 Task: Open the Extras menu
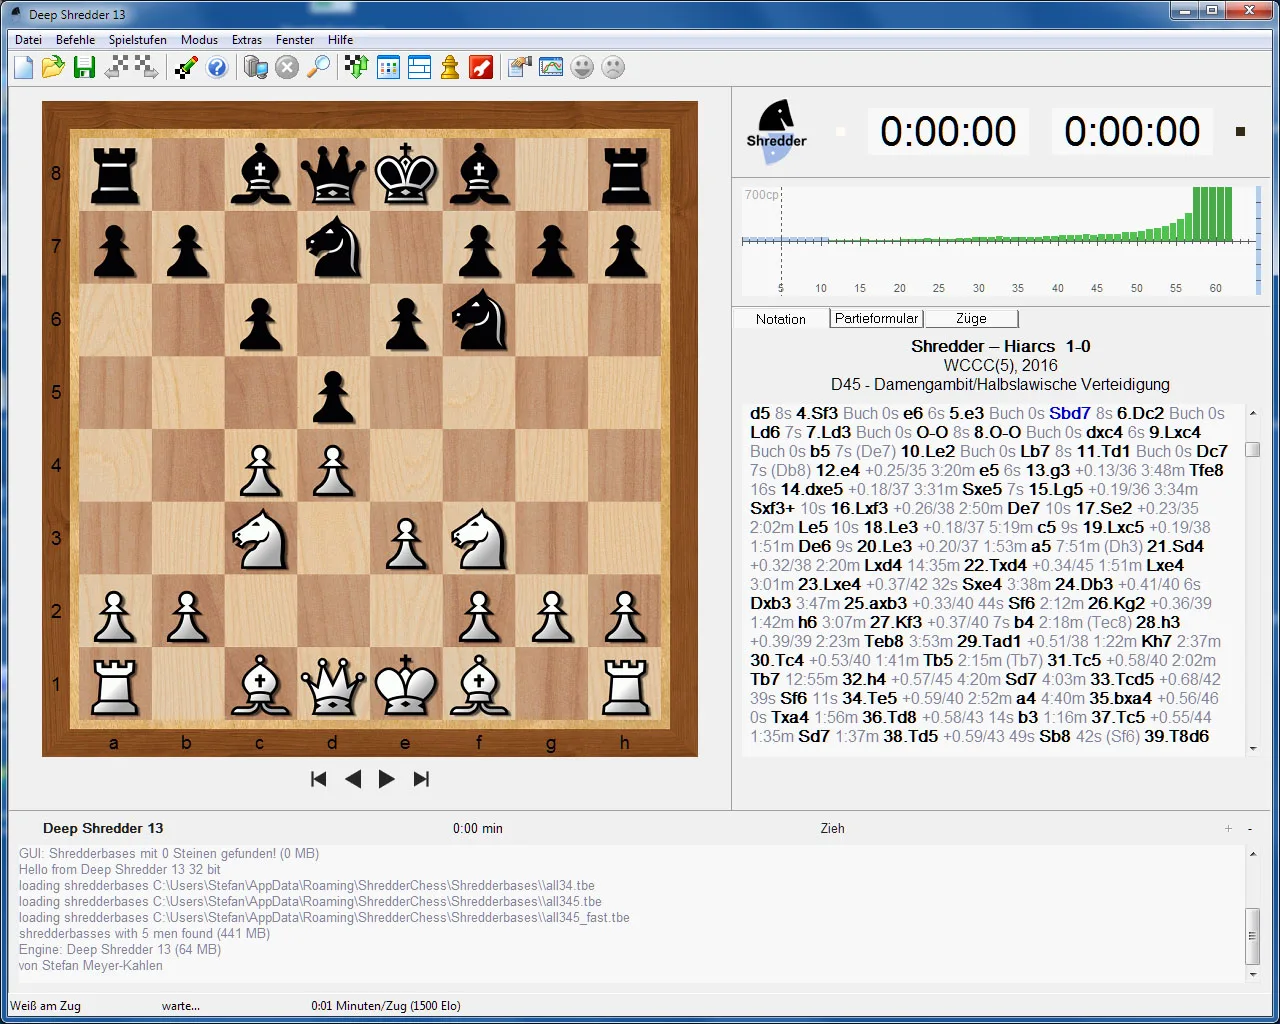[x=247, y=40]
